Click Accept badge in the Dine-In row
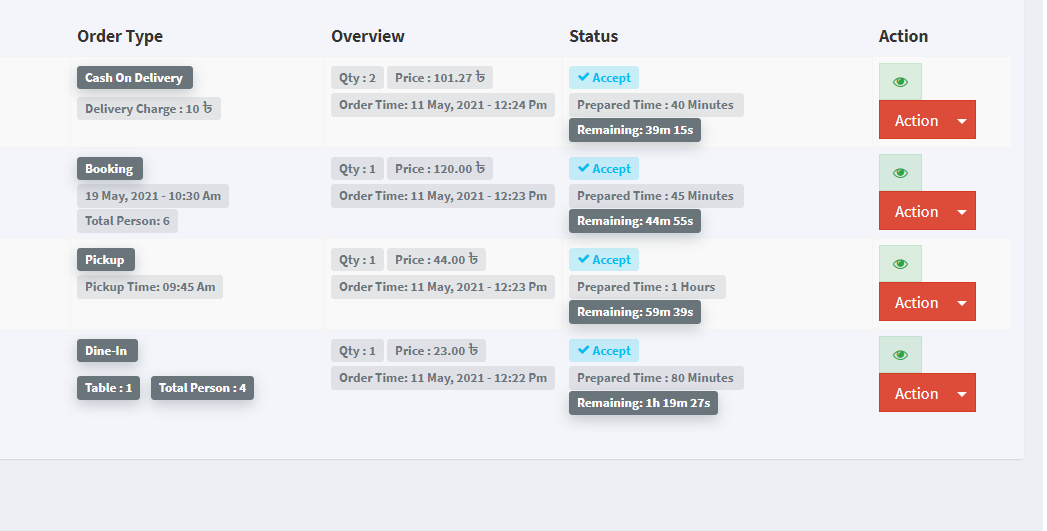 tap(604, 351)
